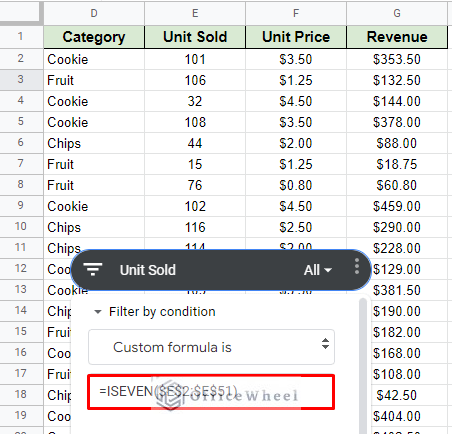Select column F header
The width and height of the screenshot is (452, 434).
(x=296, y=13)
